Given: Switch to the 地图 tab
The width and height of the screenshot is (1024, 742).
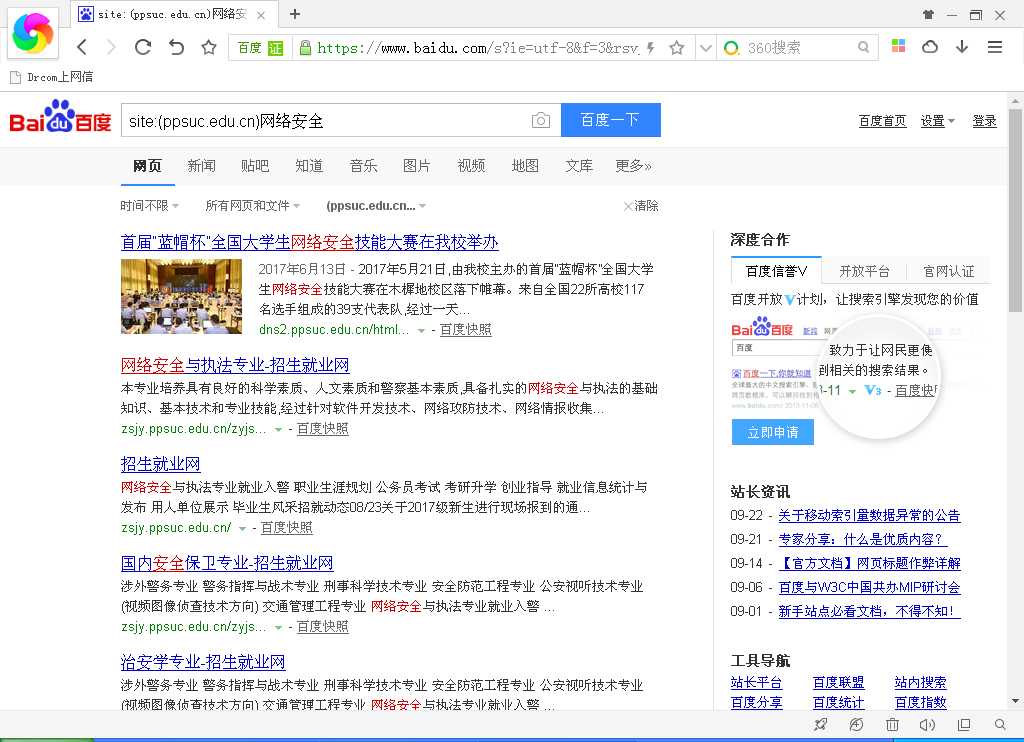Looking at the screenshot, I should pyautogui.click(x=525, y=166).
